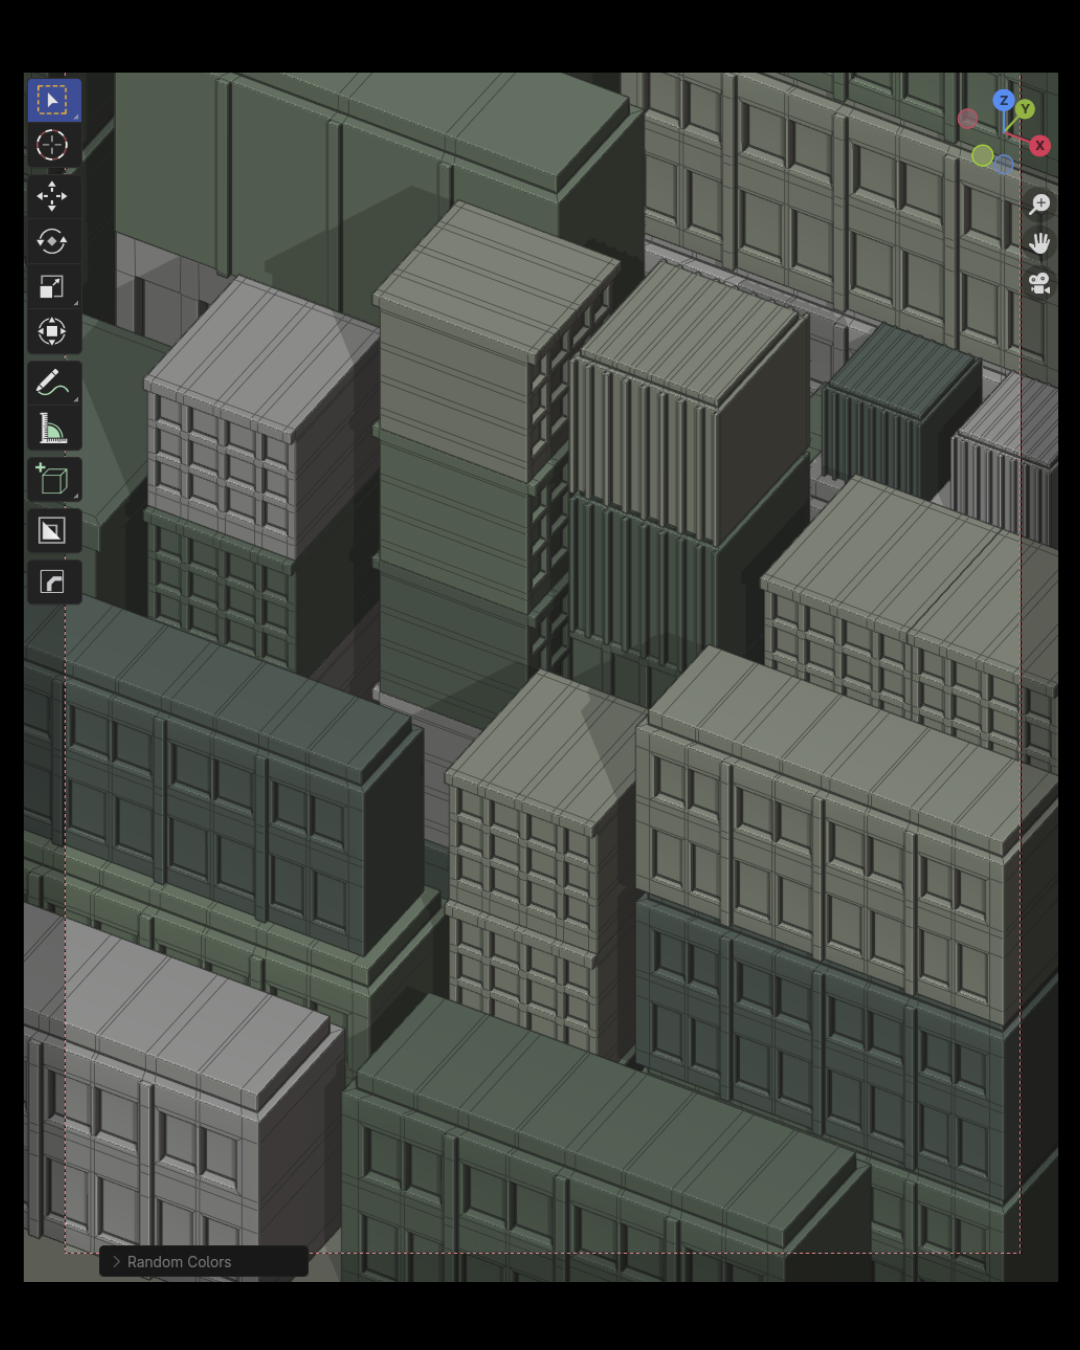Activate the Measure ruler tool

[52, 429]
